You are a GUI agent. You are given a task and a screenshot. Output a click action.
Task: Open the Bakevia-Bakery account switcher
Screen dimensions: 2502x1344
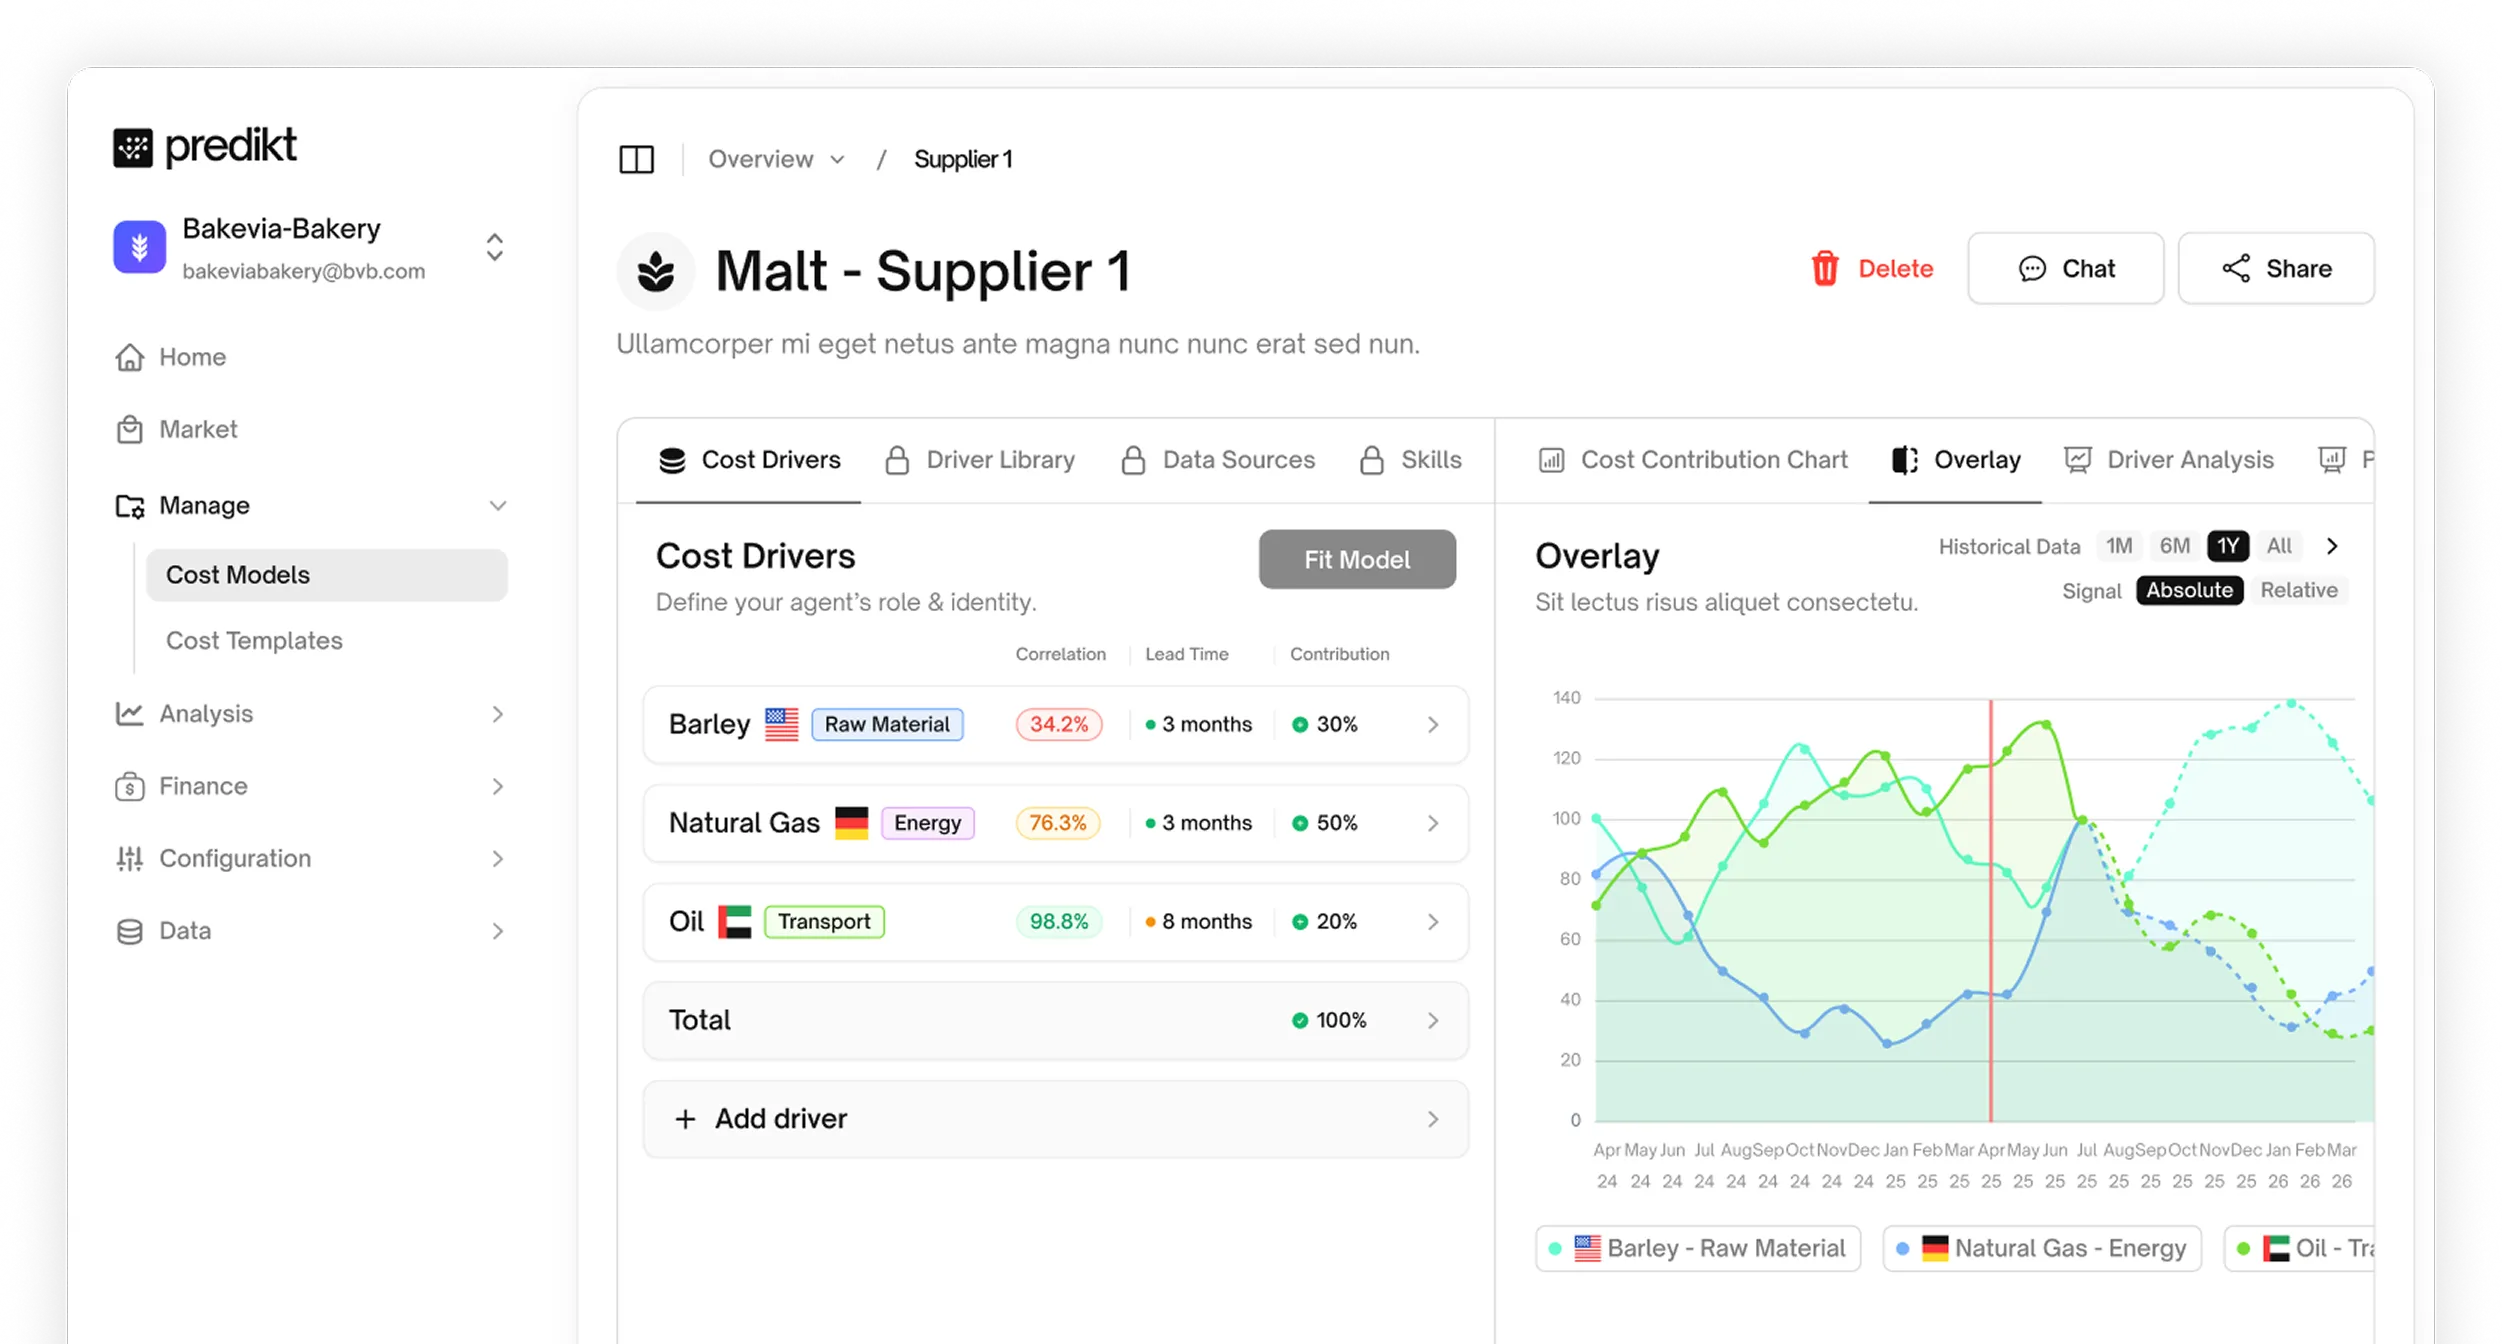click(494, 247)
